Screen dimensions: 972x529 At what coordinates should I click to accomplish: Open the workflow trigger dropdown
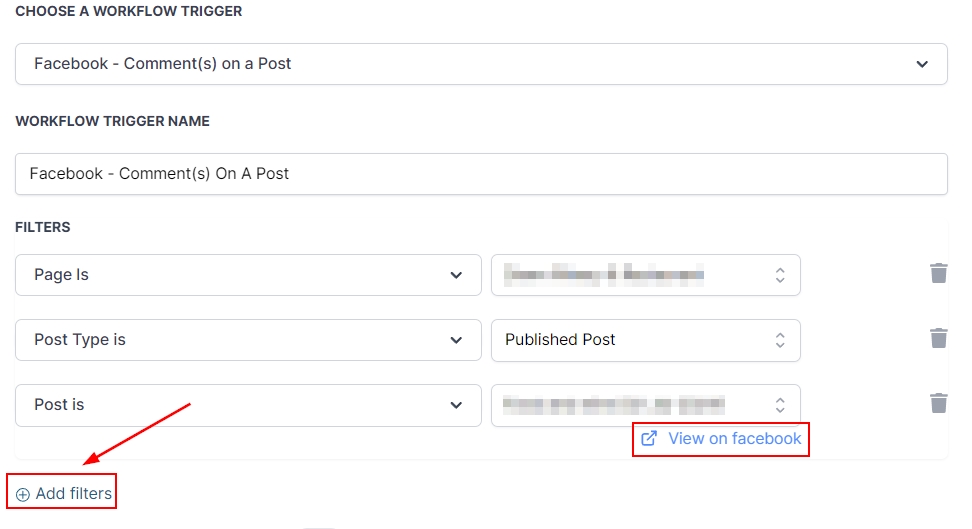pyautogui.click(x=480, y=64)
